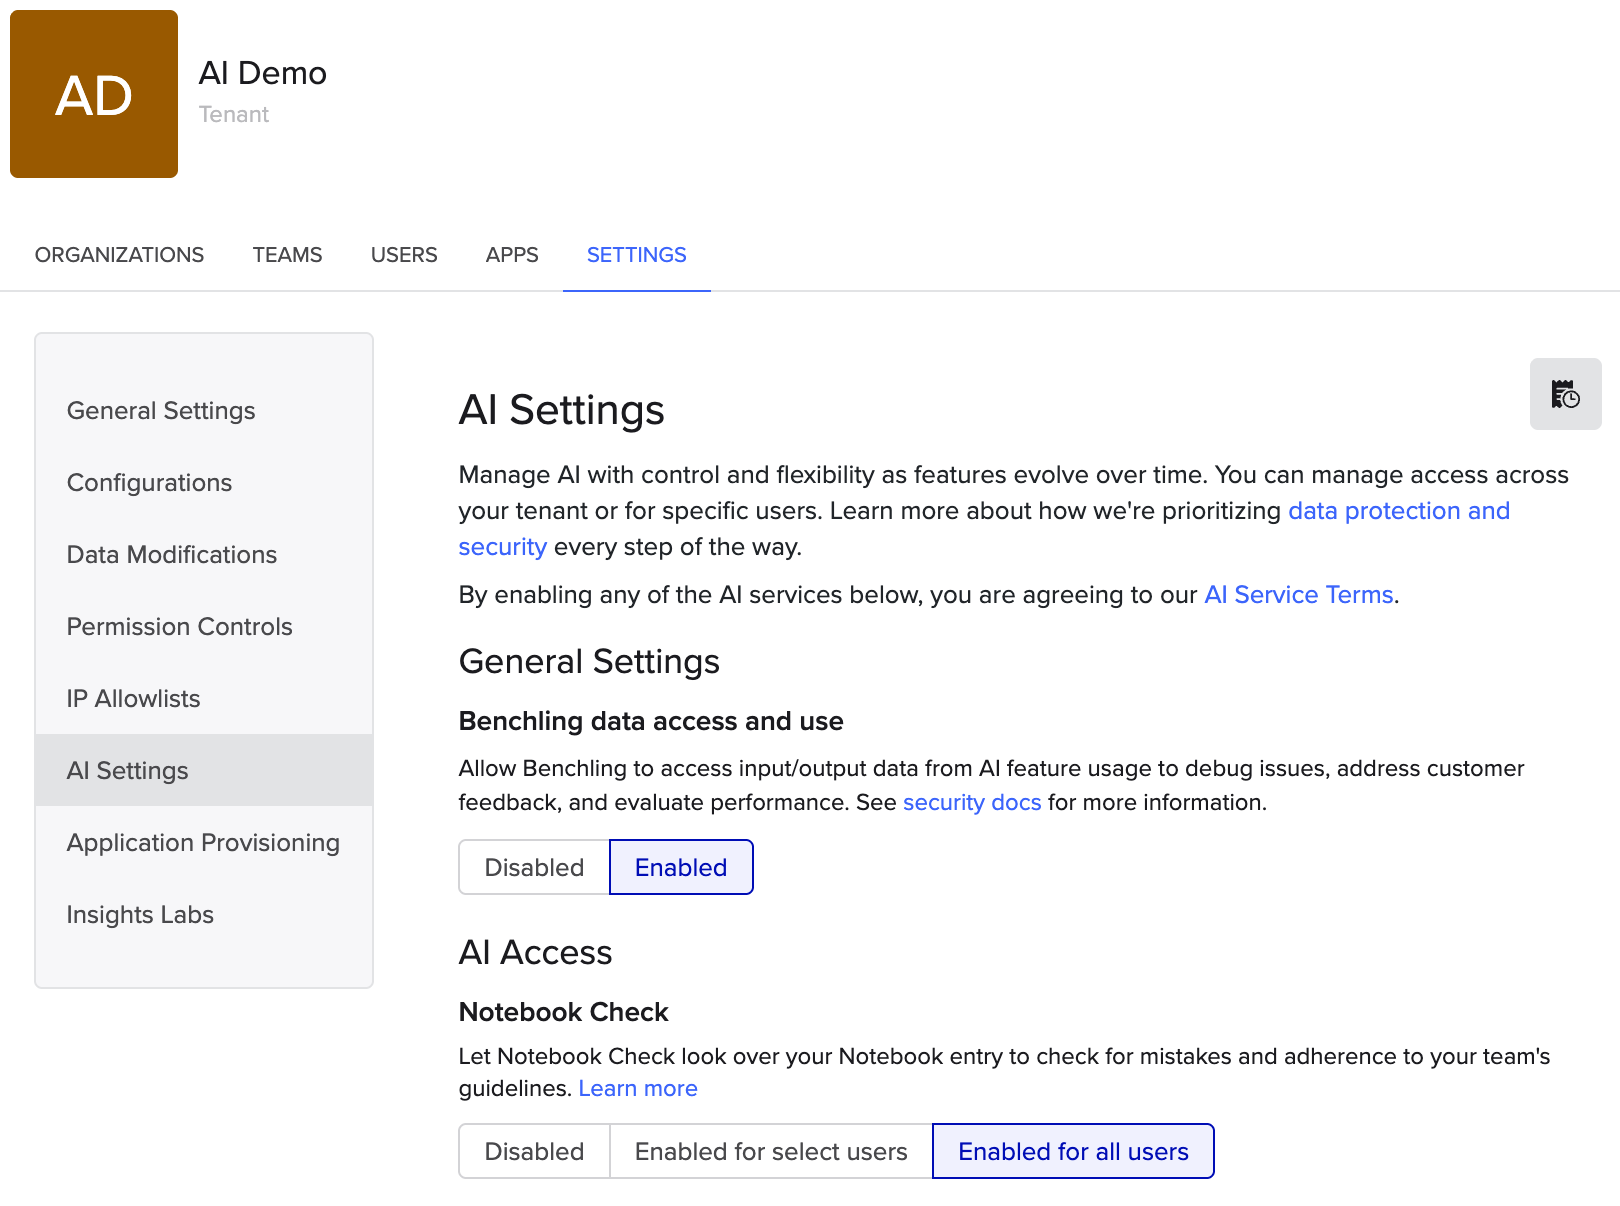1620x1206 pixels.
Task: Open the Apps tab
Action: 512,255
